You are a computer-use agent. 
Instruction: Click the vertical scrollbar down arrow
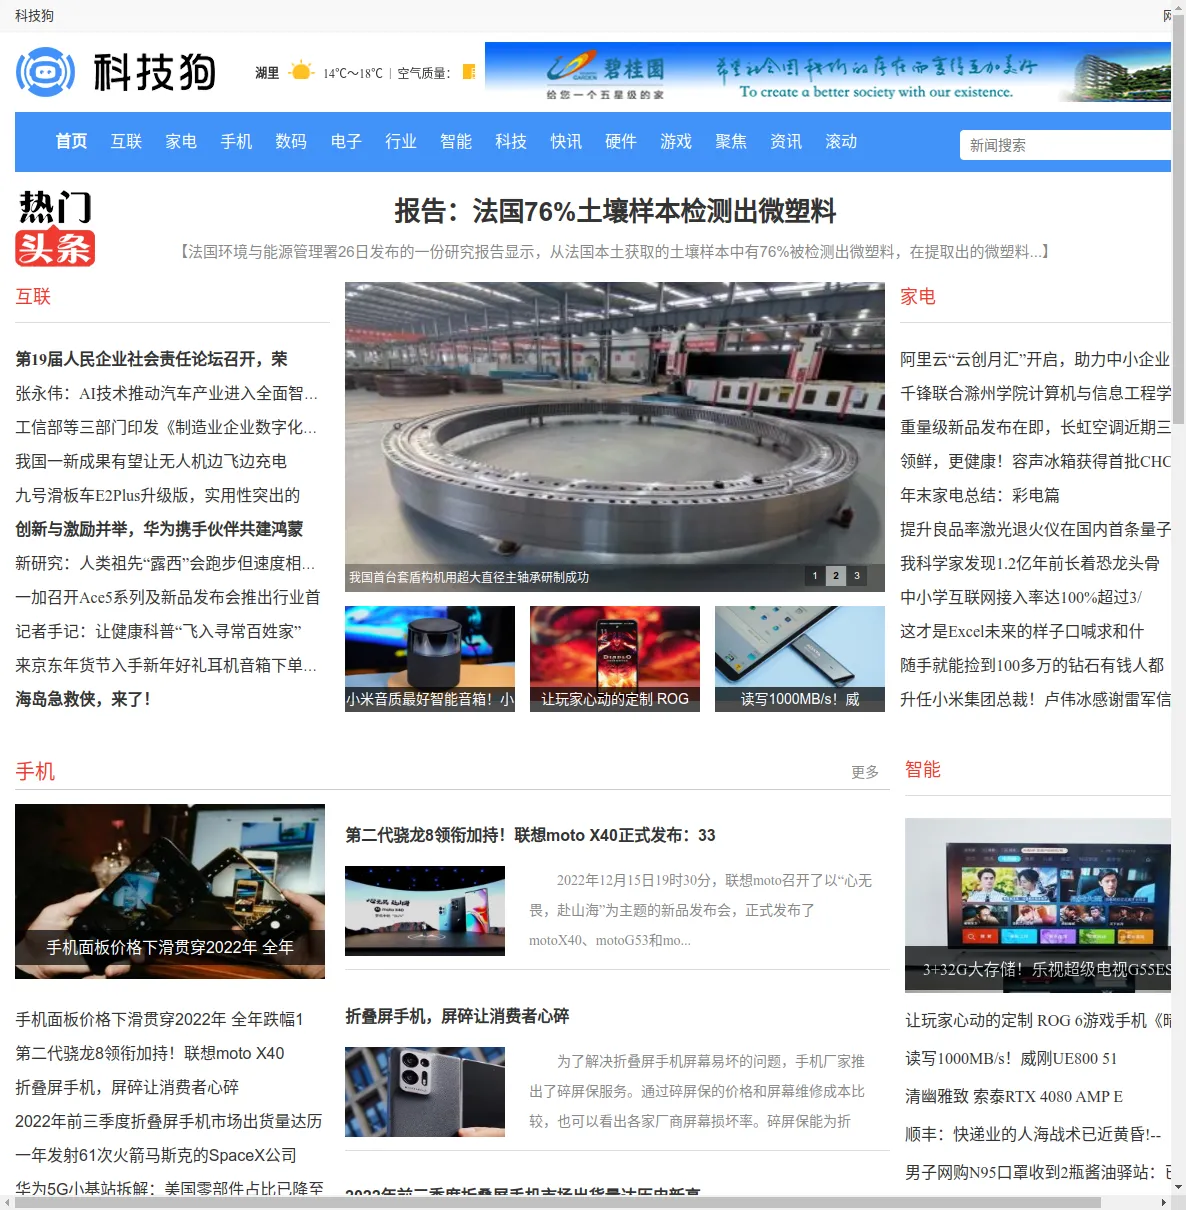1178,1186
